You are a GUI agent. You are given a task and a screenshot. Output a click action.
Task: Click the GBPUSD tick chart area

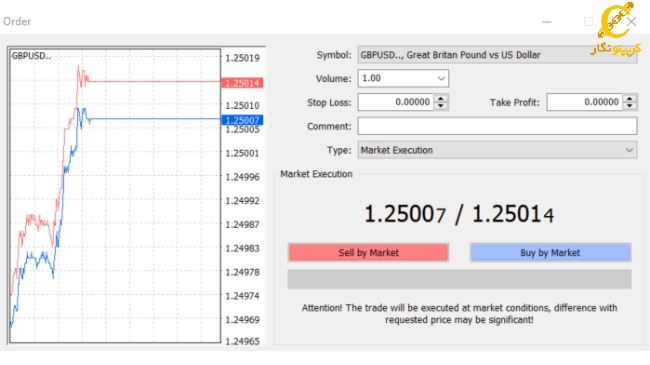115,196
